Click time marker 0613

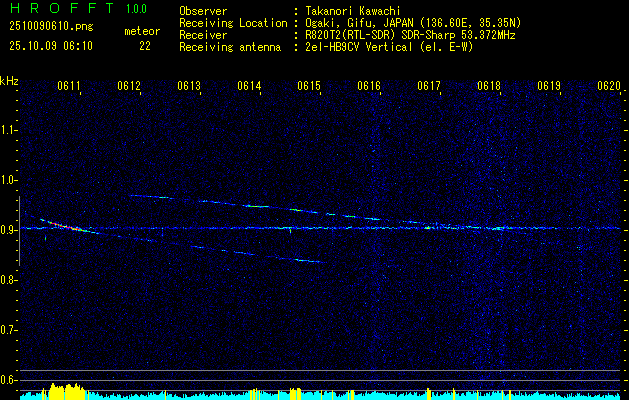189,86
